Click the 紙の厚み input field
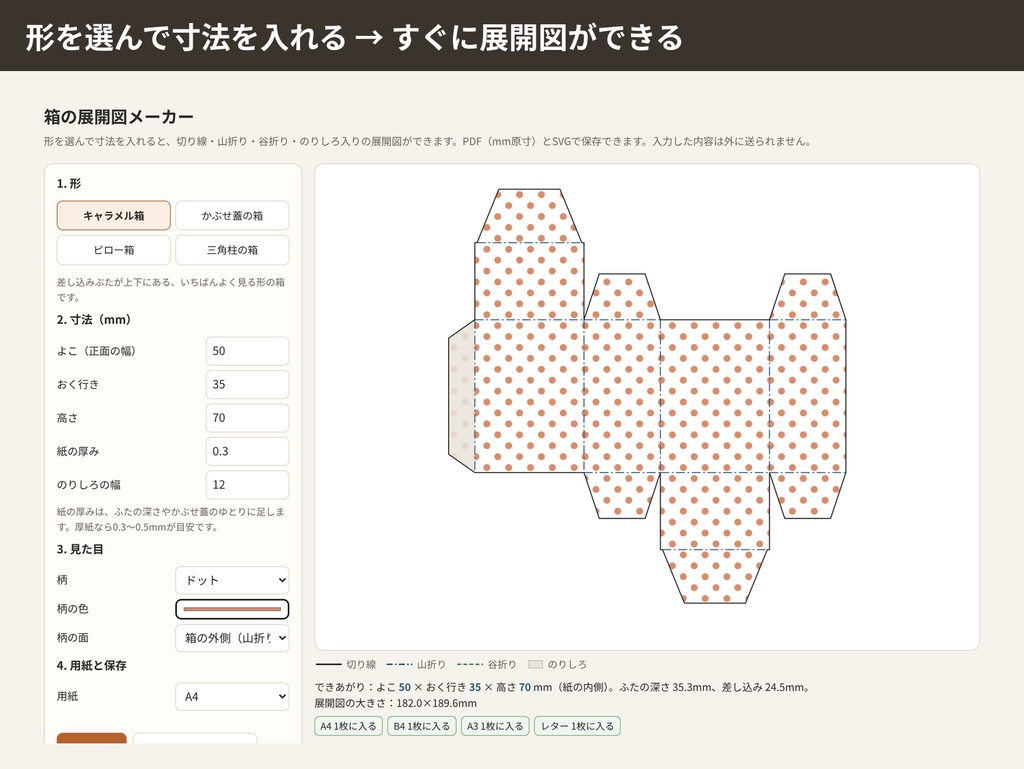 (x=247, y=451)
